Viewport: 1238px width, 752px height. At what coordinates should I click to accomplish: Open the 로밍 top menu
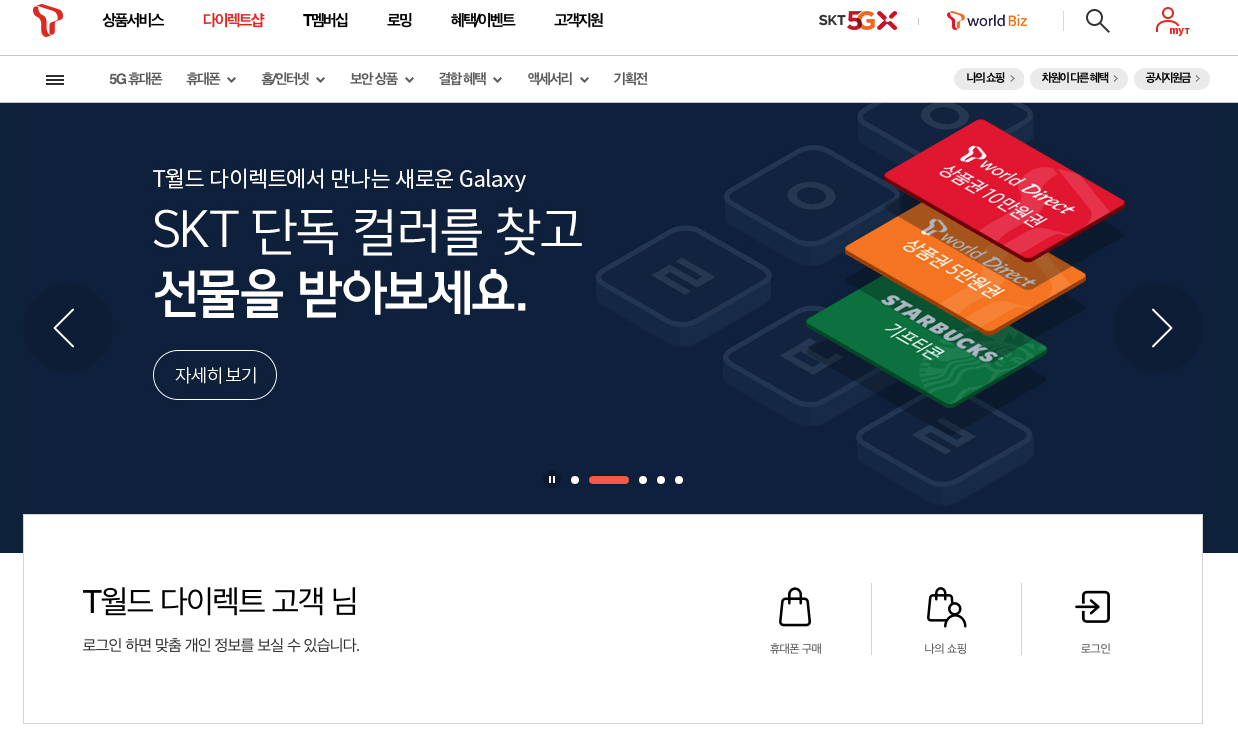point(399,20)
